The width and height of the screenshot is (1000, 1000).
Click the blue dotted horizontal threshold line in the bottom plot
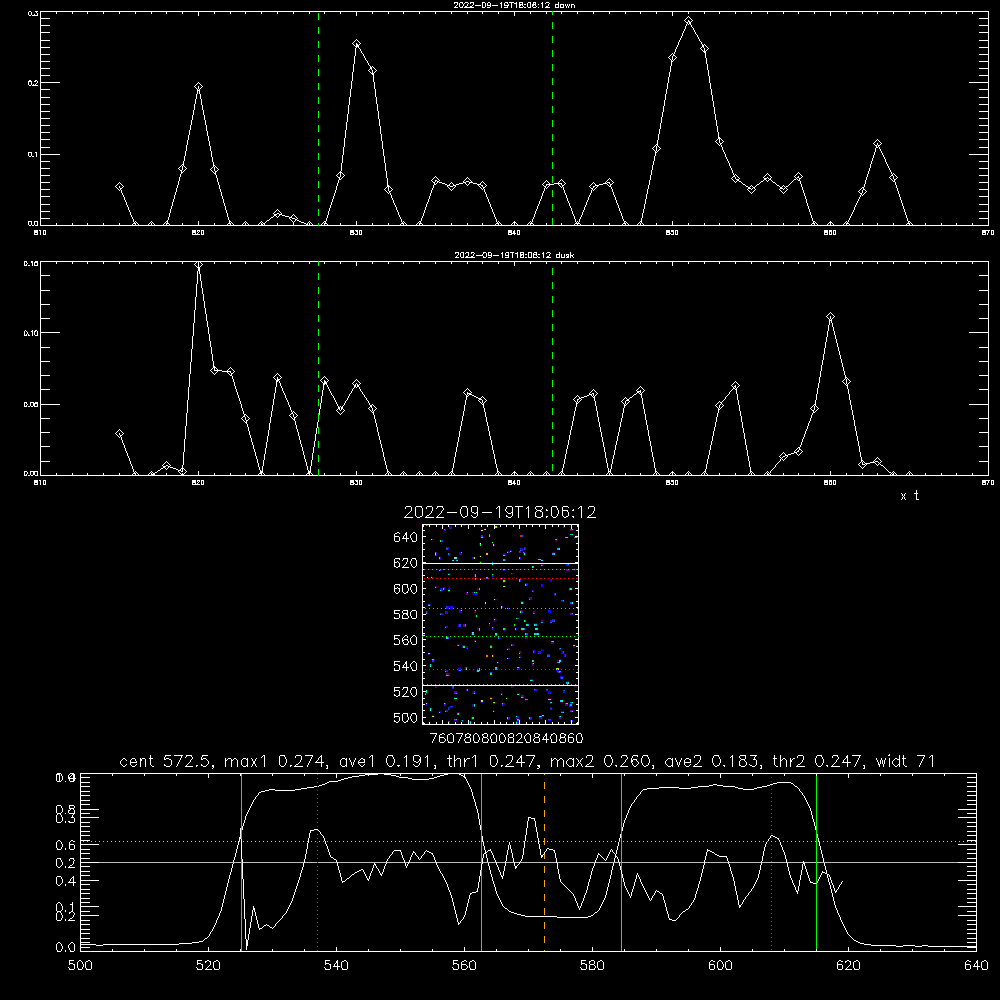pyautogui.click(x=529, y=842)
